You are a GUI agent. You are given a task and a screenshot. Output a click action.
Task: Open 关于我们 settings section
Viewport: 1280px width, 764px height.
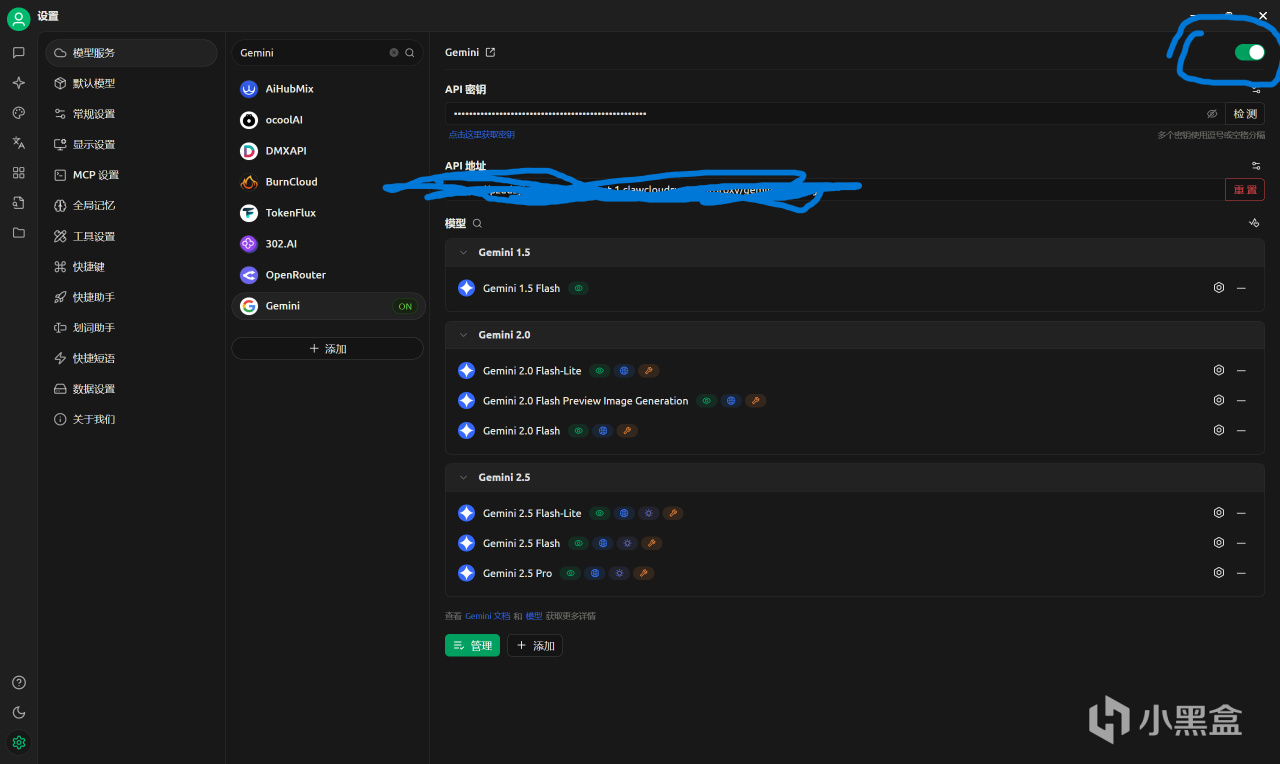point(131,419)
